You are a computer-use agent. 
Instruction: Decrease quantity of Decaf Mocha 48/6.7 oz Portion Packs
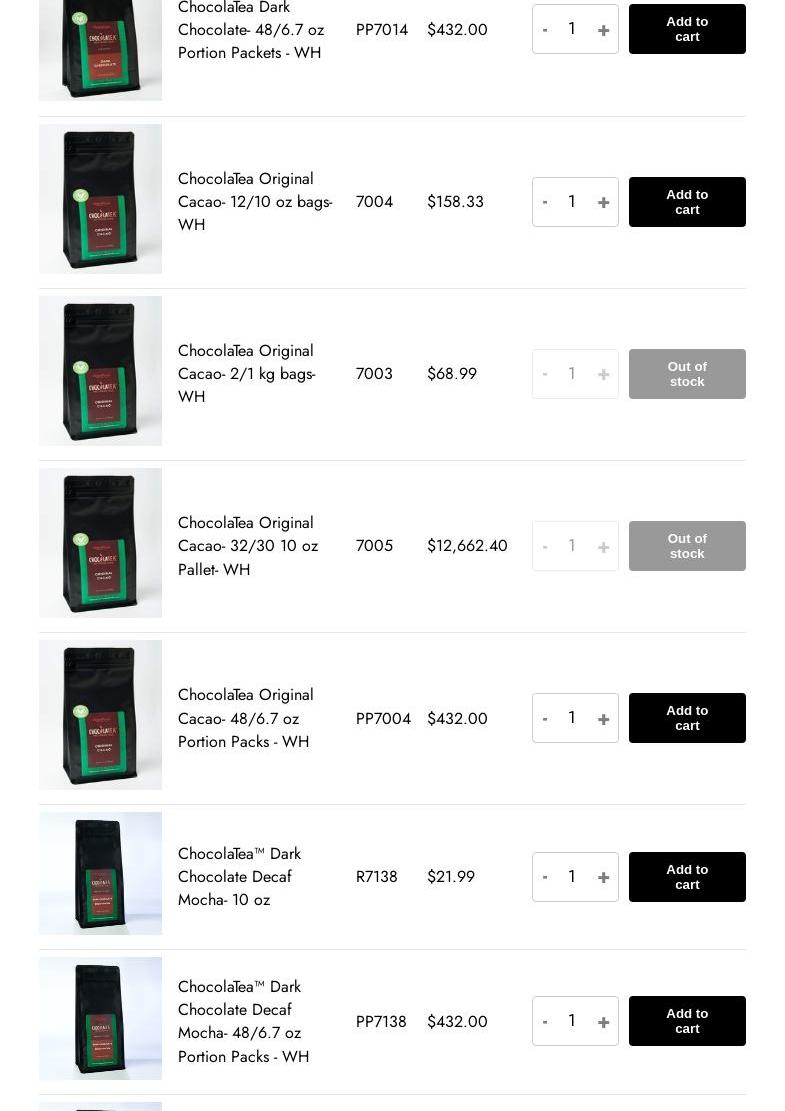point(545,1022)
